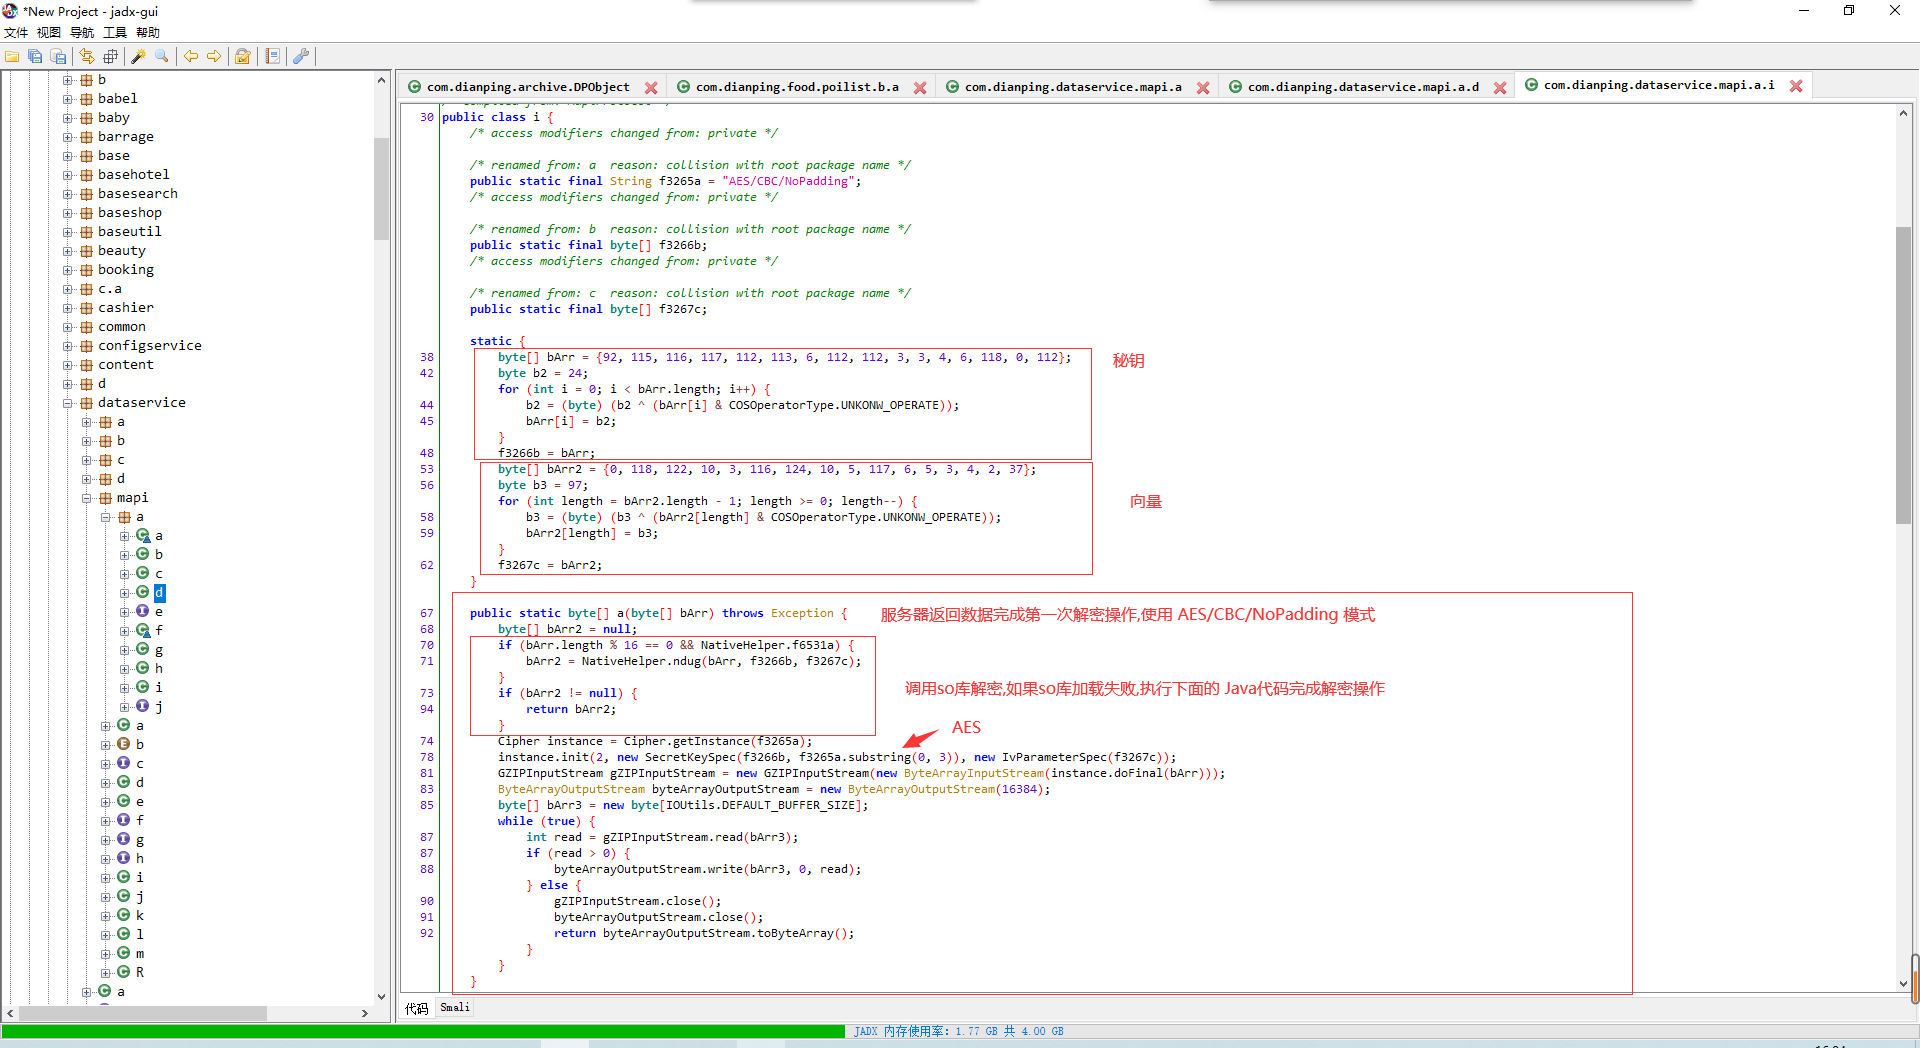Expand the barrage package node
1920x1048 pixels.
68,137
